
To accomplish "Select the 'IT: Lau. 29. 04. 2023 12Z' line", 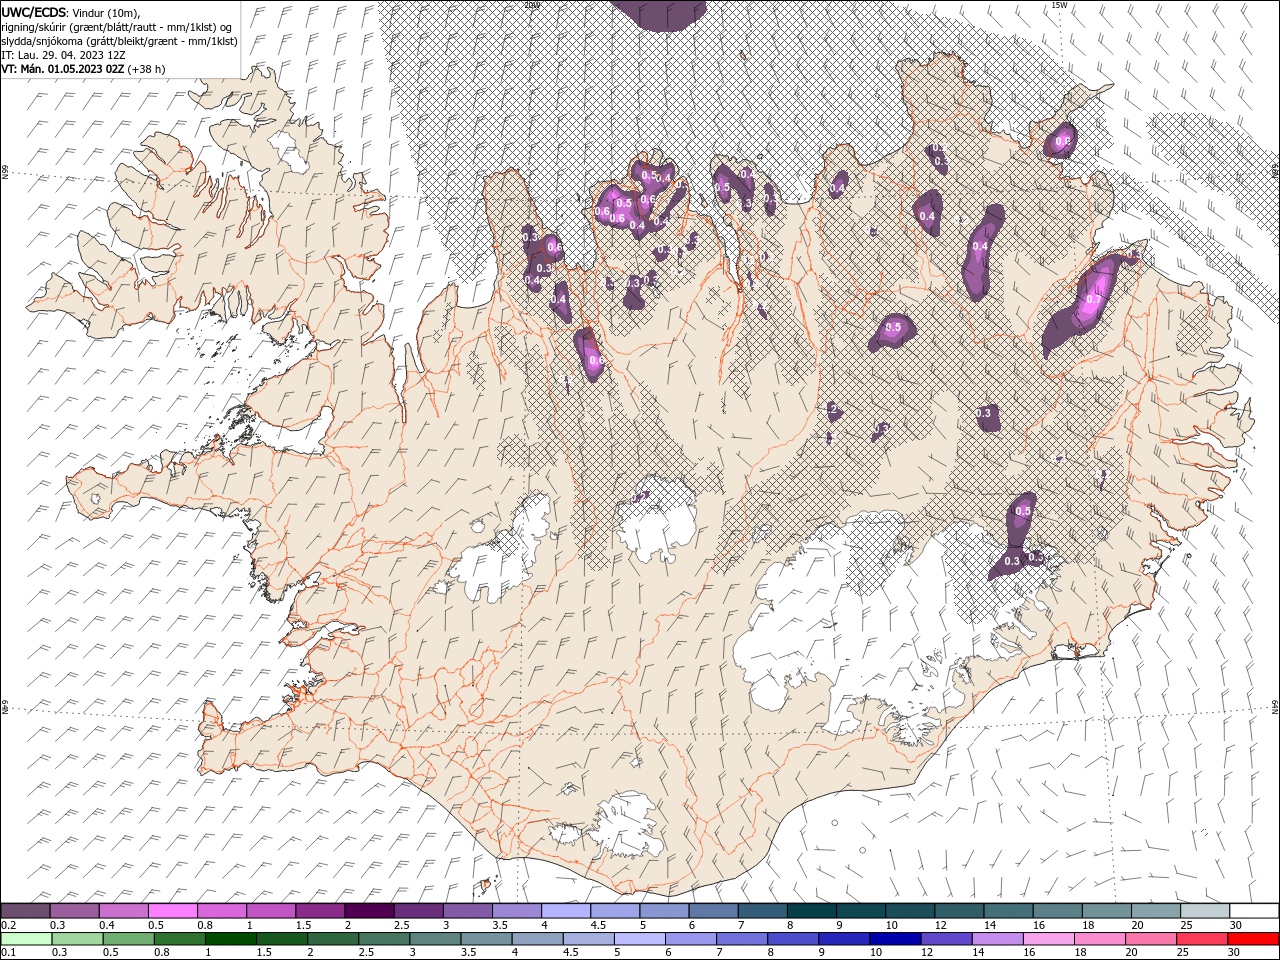I will [63, 55].
